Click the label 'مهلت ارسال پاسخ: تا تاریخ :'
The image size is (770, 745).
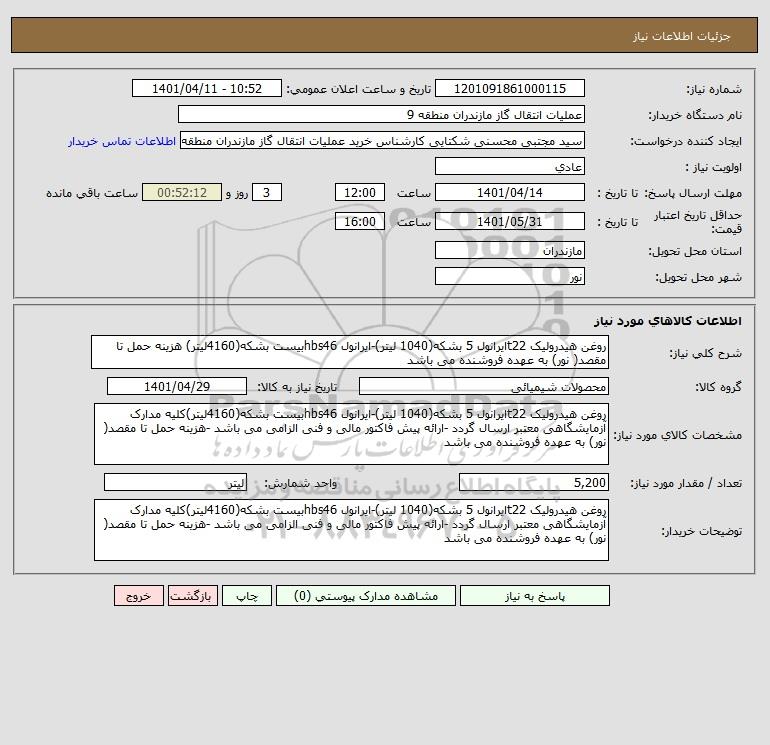[x=669, y=193]
